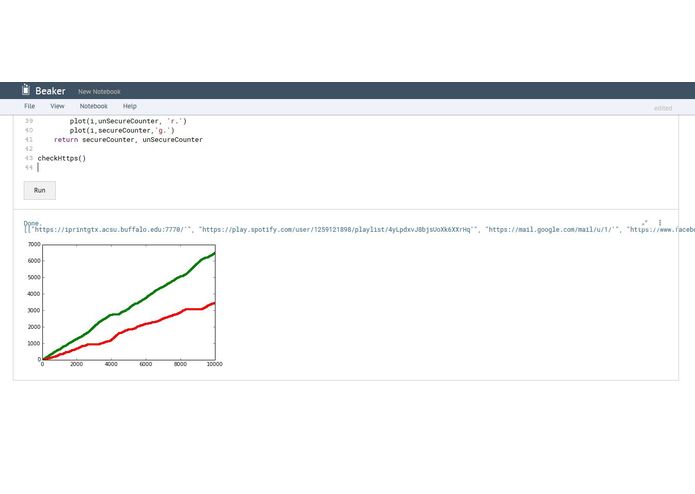The width and height of the screenshot is (695, 494).
Task: Click the 'edited' status label
Action: 663,108
